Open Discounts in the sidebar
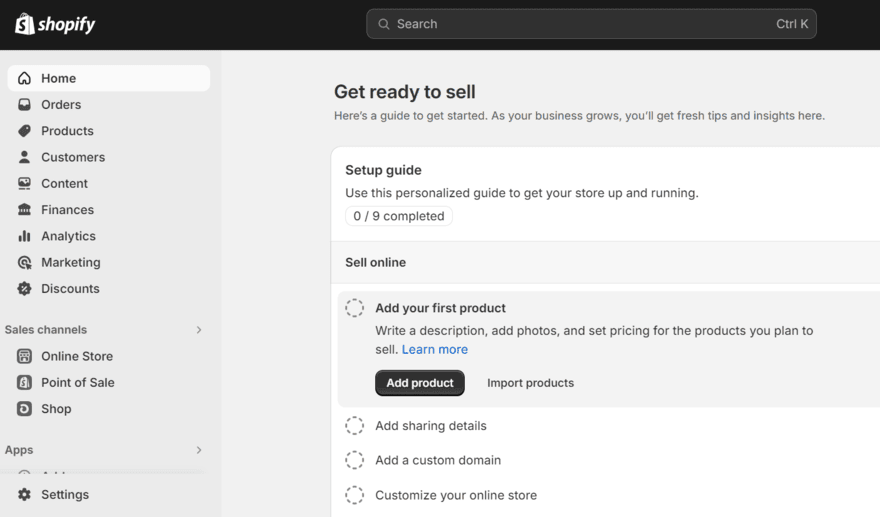 pos(109,289)
